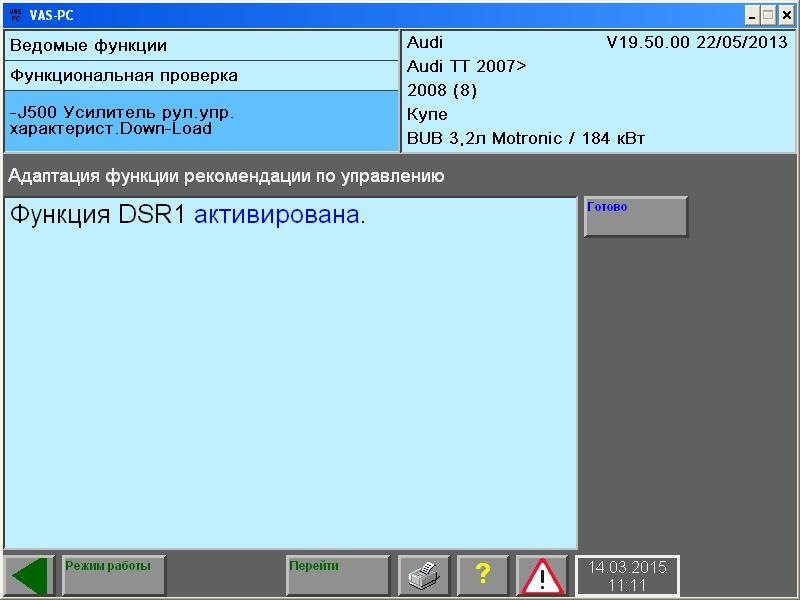
Task: Select the Функциональная проверка row
Action: pos(201,76)
